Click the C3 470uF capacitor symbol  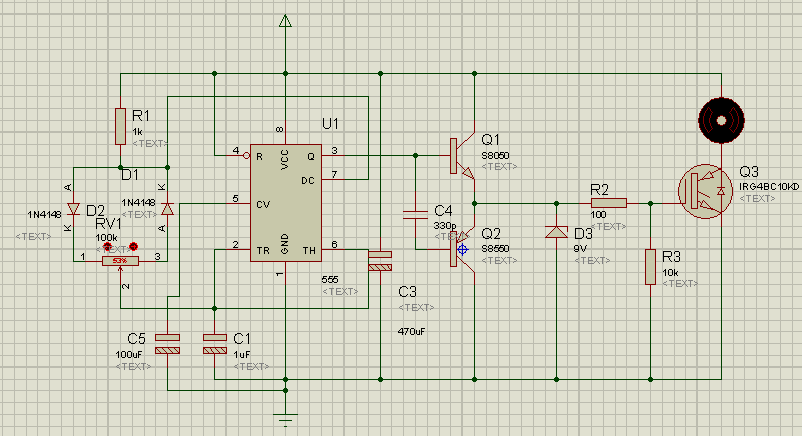[x=380, y=261]
